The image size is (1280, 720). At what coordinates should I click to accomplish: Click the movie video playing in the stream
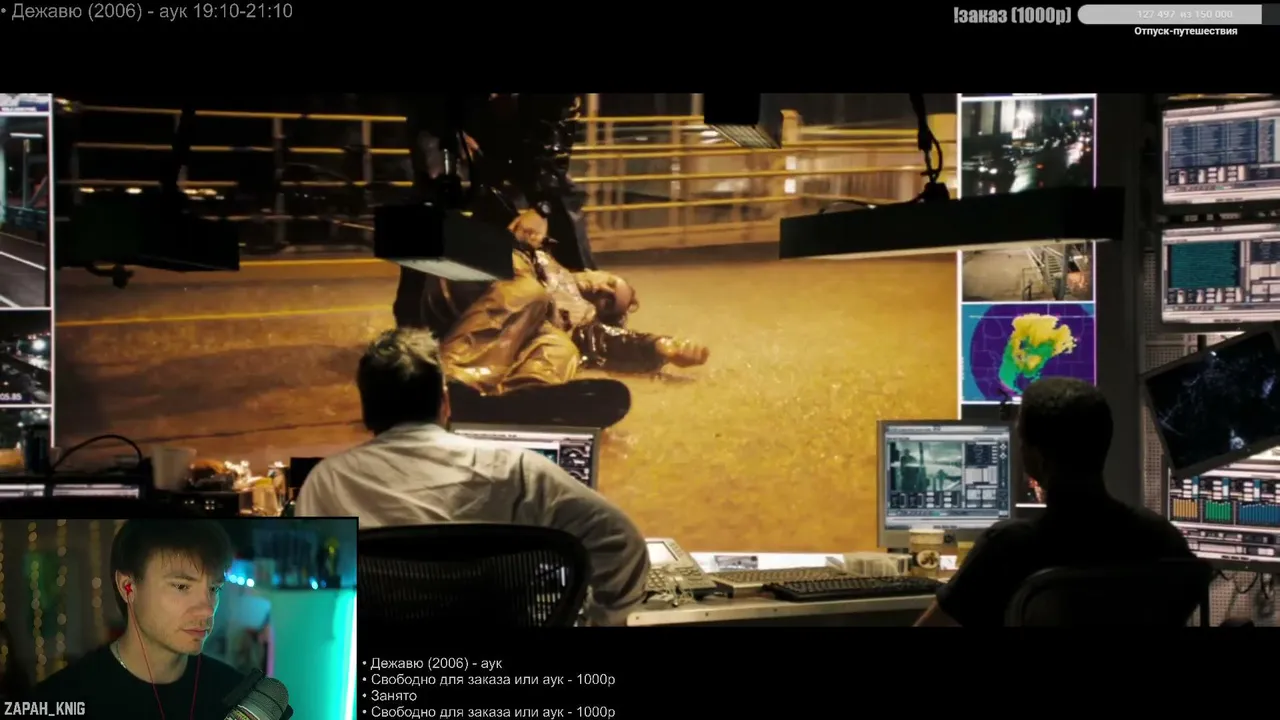point(640,360)
